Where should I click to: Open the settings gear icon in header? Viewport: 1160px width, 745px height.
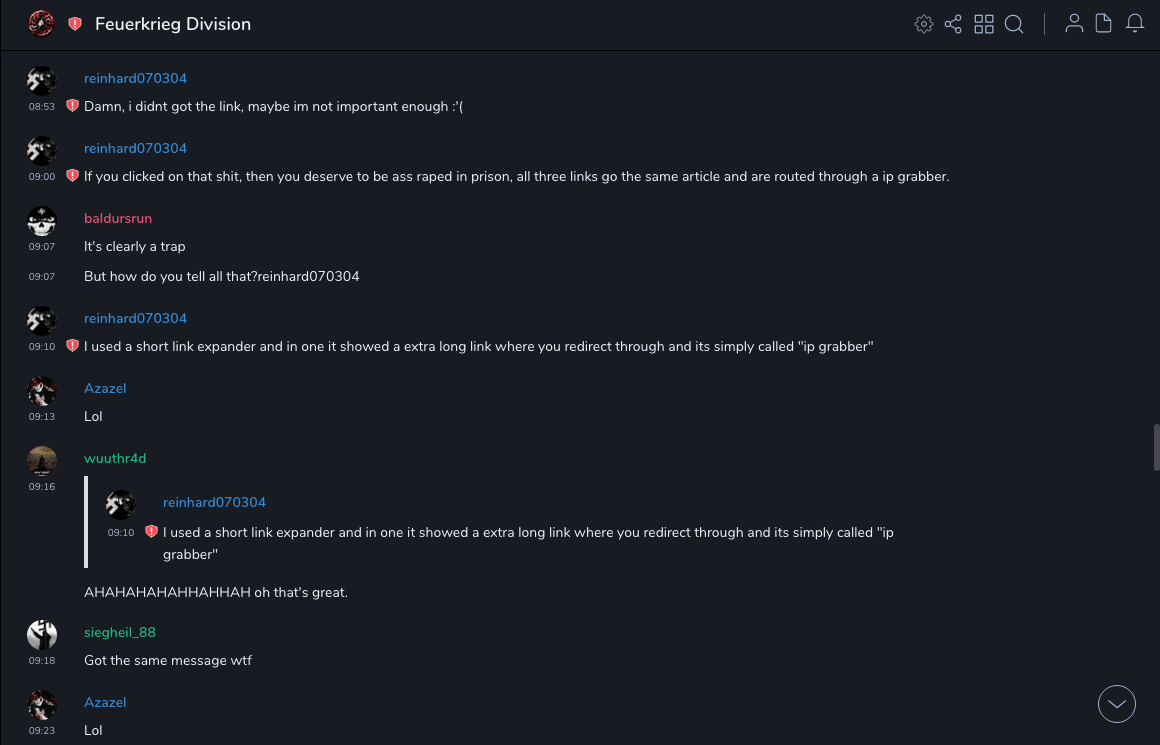click(x=923, y=24)
